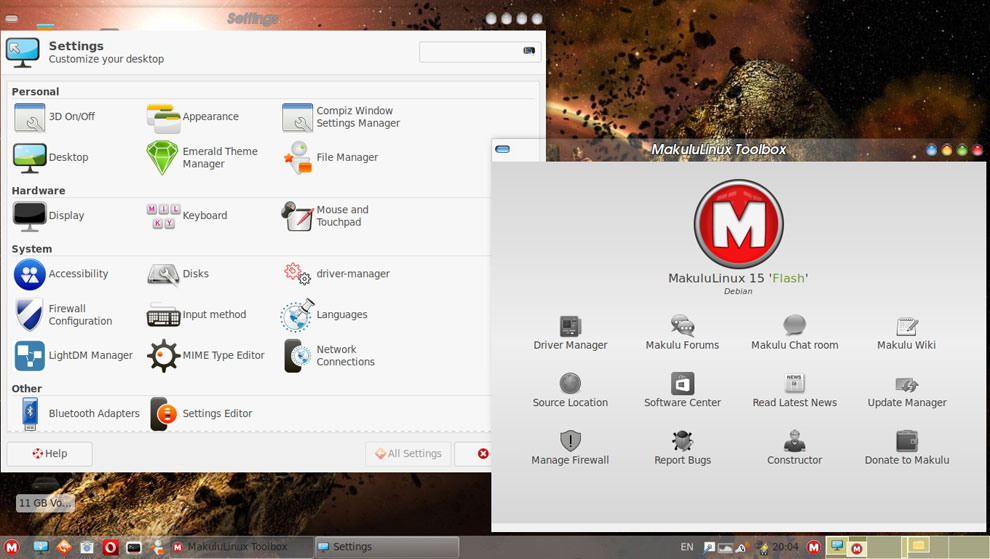Open Donate to Makulu
990x559 pixels.
pos(907,448)
